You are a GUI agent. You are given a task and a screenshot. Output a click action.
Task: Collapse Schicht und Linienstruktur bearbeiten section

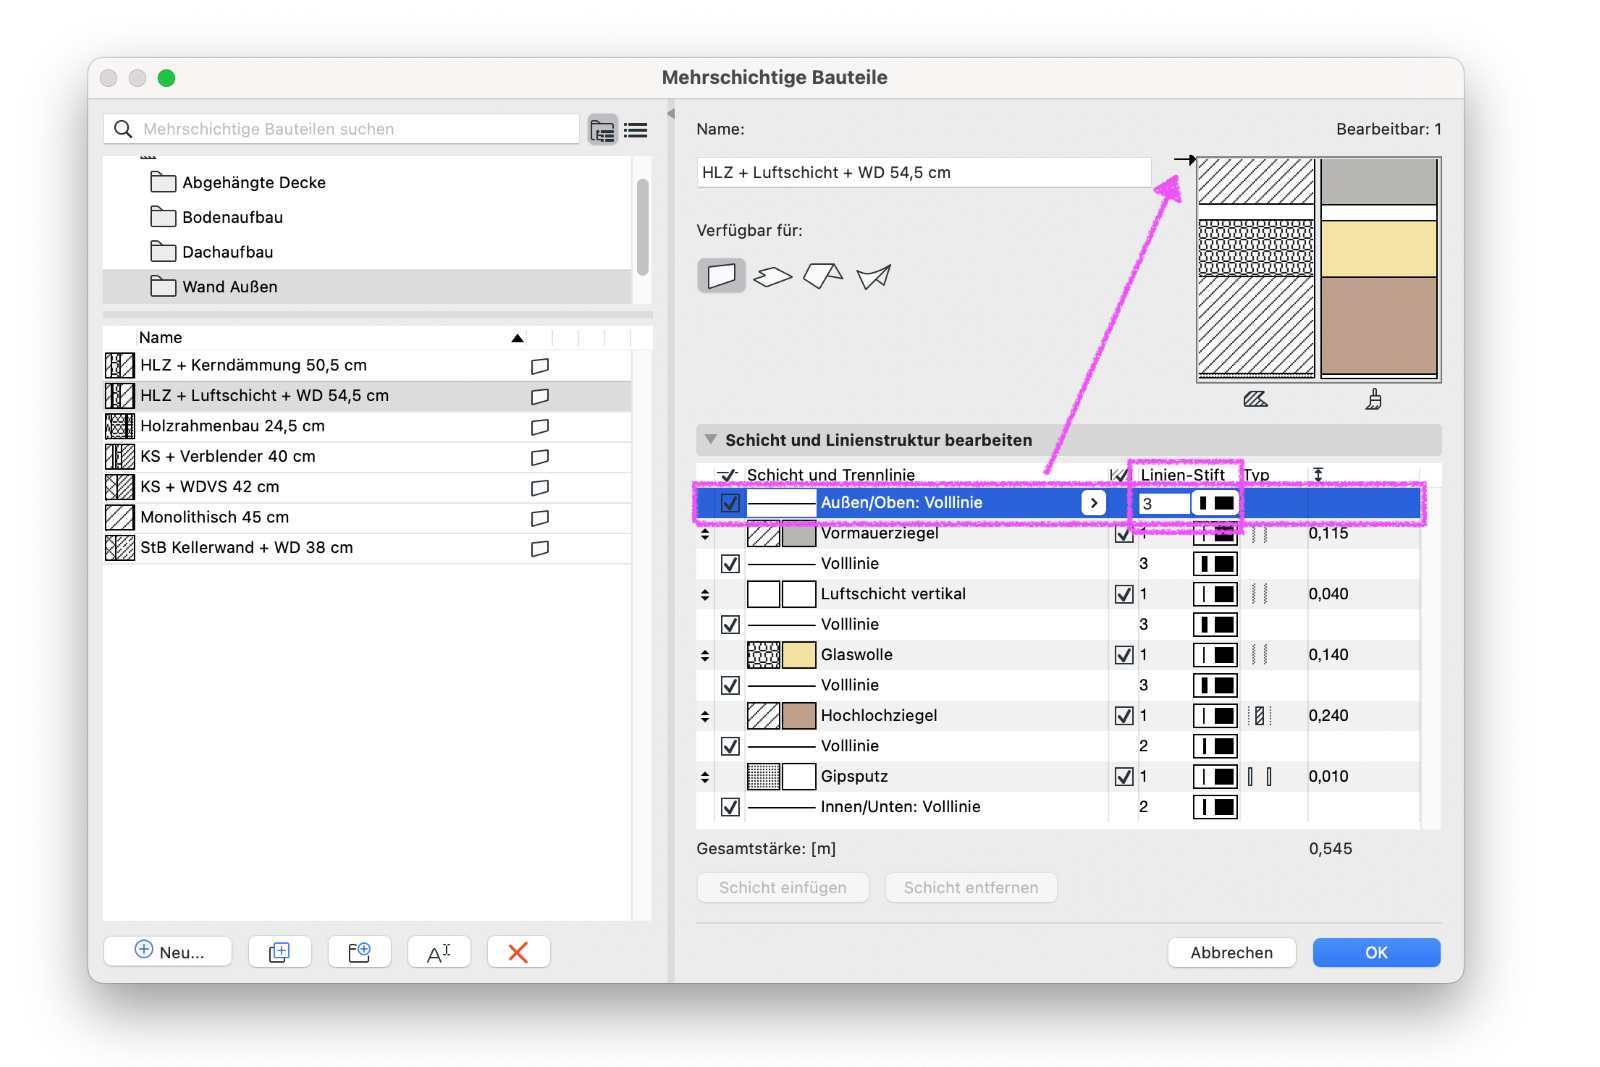[x=711, y=439]
